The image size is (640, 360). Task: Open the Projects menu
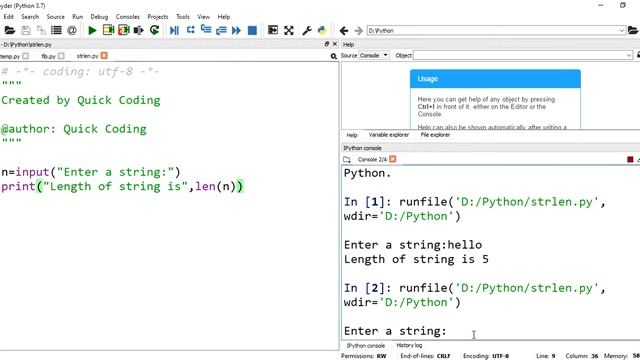(158, 17)
